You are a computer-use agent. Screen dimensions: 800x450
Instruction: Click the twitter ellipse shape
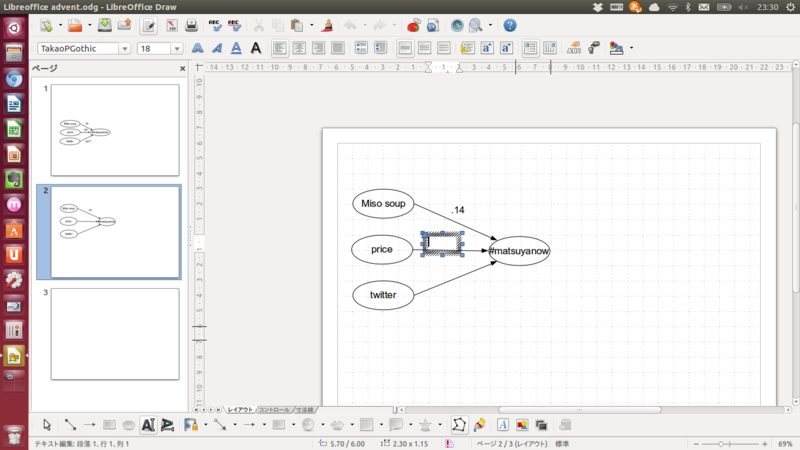click(x=383, y=294)
